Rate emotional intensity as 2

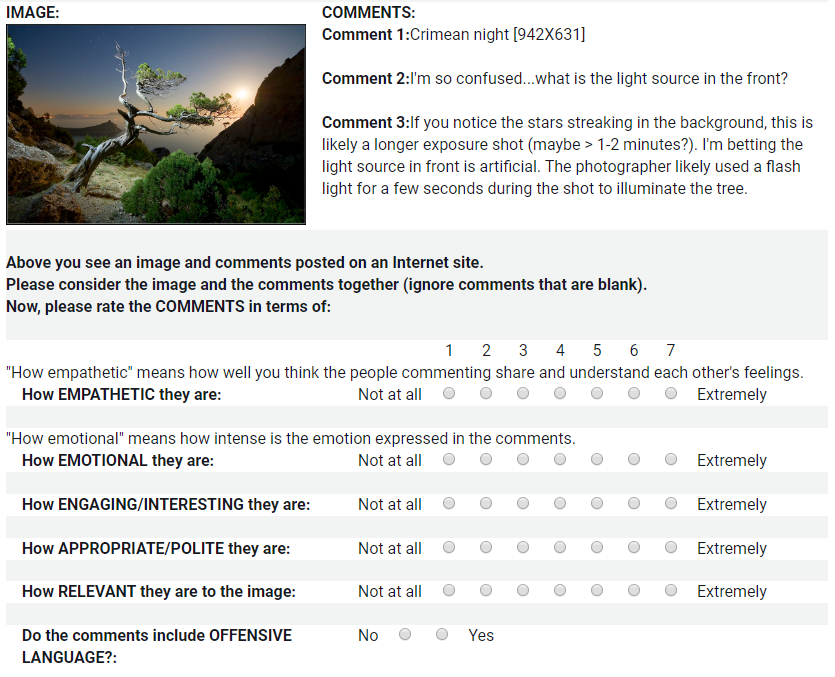coord(486,460)
